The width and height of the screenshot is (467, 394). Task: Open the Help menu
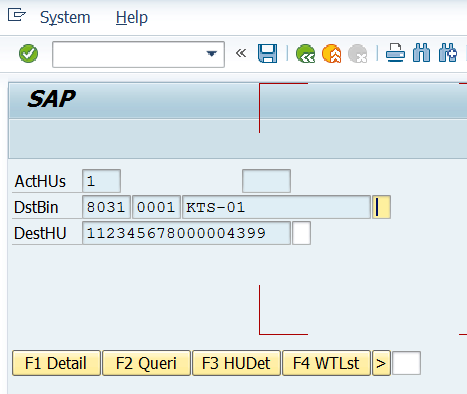tap(132, 17)
